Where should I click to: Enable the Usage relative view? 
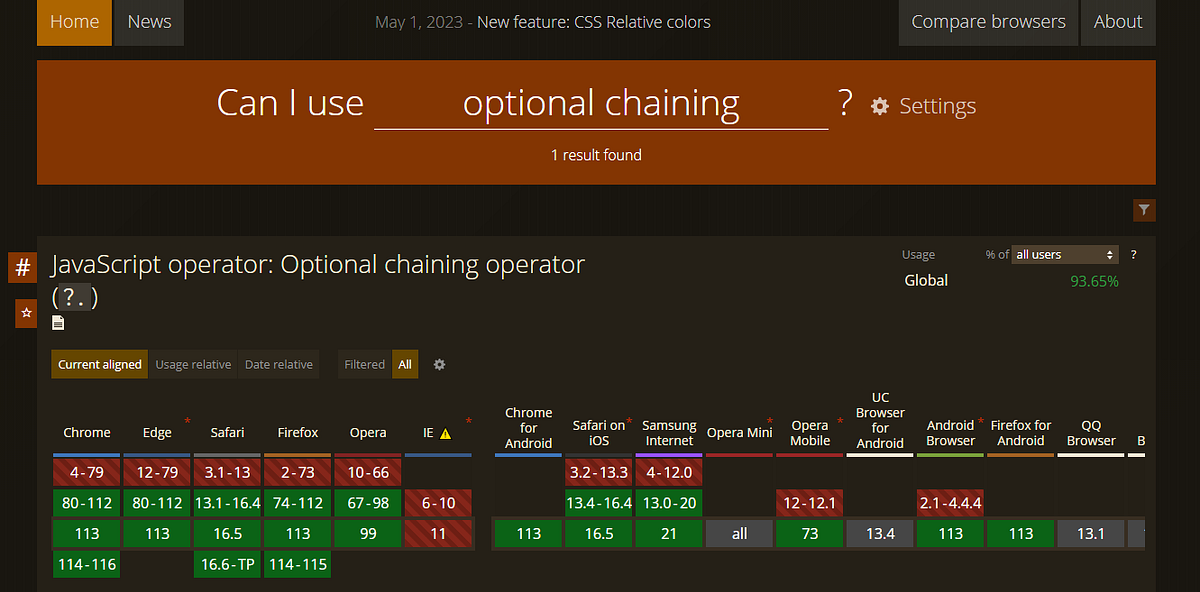(193, 364)
